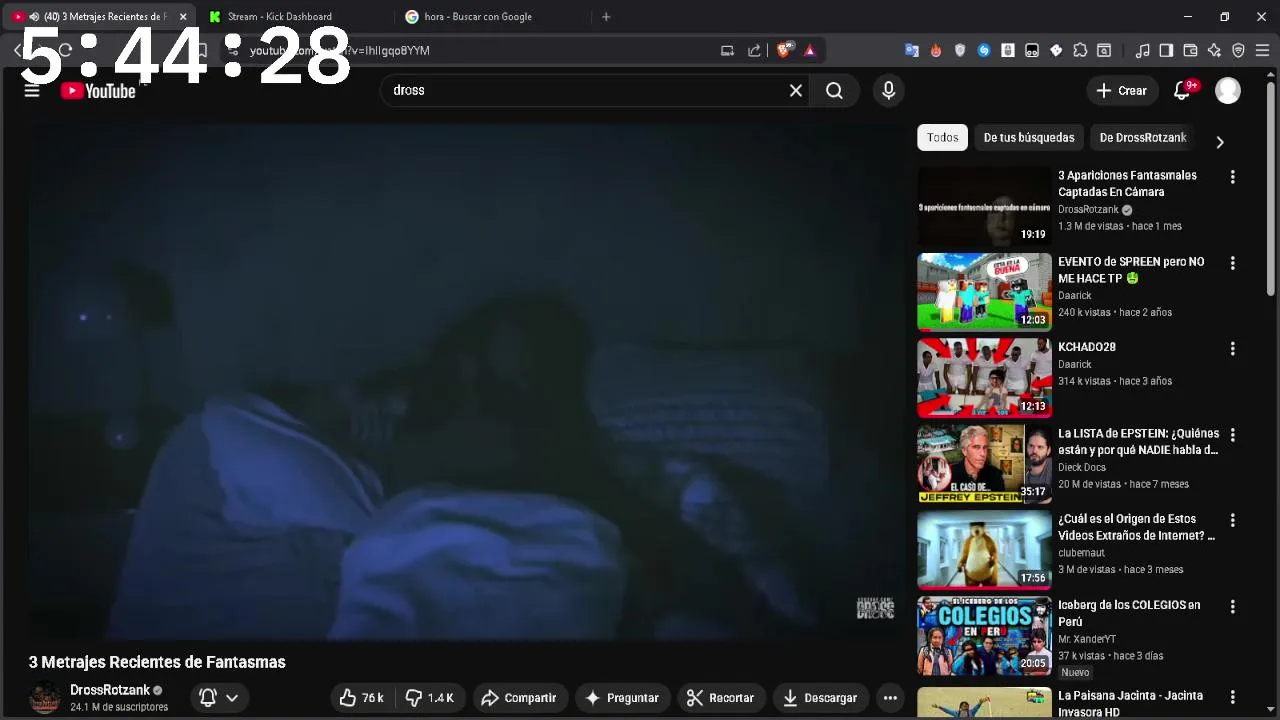The height and width of the screenshot is (720, 1280).
Task: Open options for 'Iceberg de los COLEGIOS' video
Action: pyautogui.click(x=1232, y=607)
